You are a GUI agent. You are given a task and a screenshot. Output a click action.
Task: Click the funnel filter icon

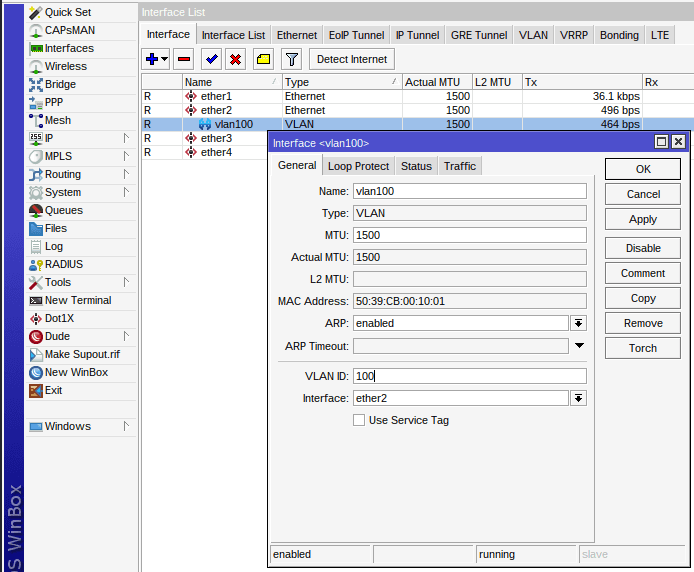(x=291, y=60)
